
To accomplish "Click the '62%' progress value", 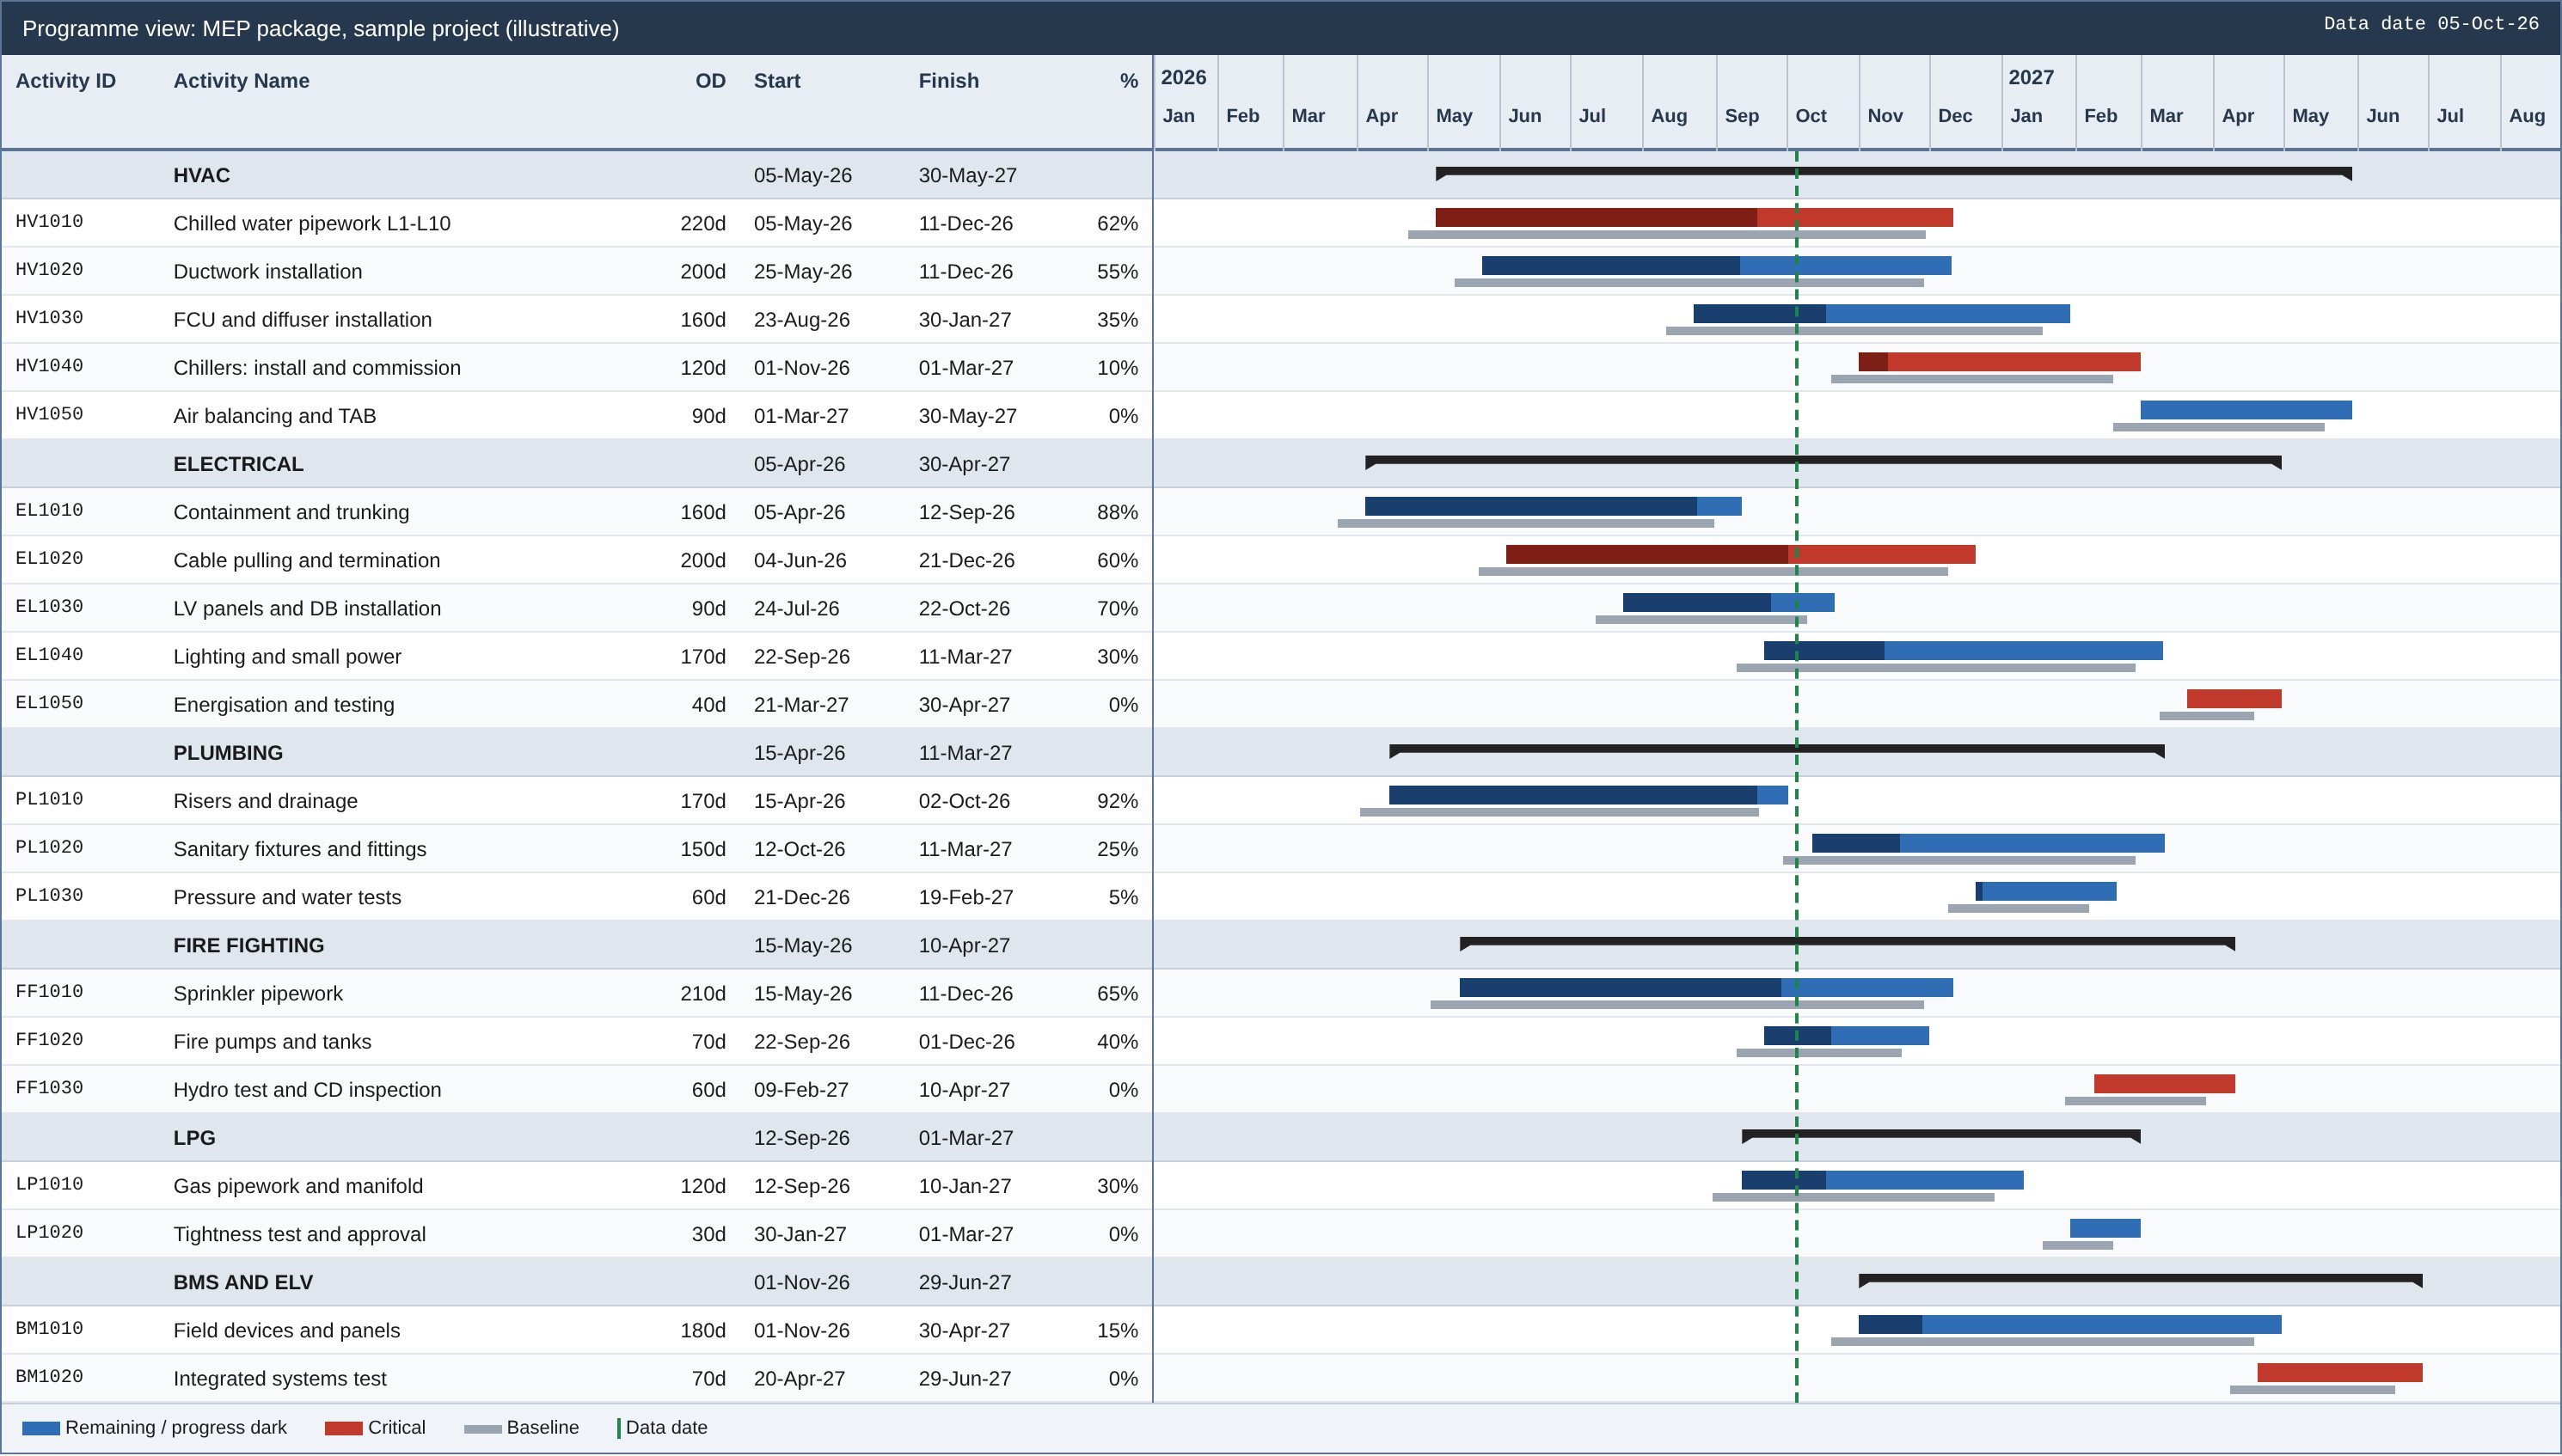I will click(x=1117, y=223).
